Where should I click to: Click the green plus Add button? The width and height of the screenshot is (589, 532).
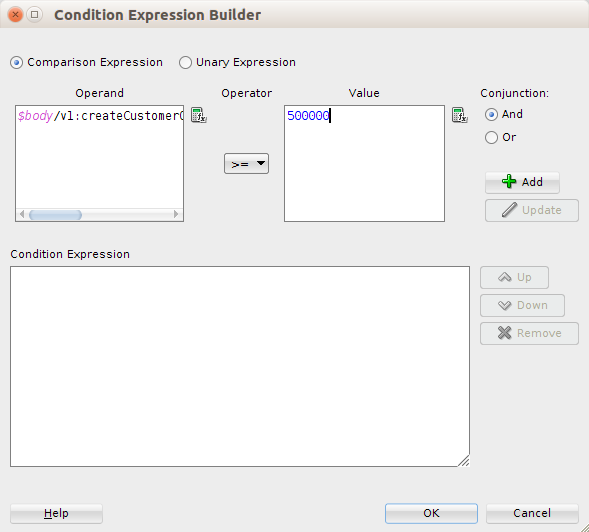(x=522, y=183)
